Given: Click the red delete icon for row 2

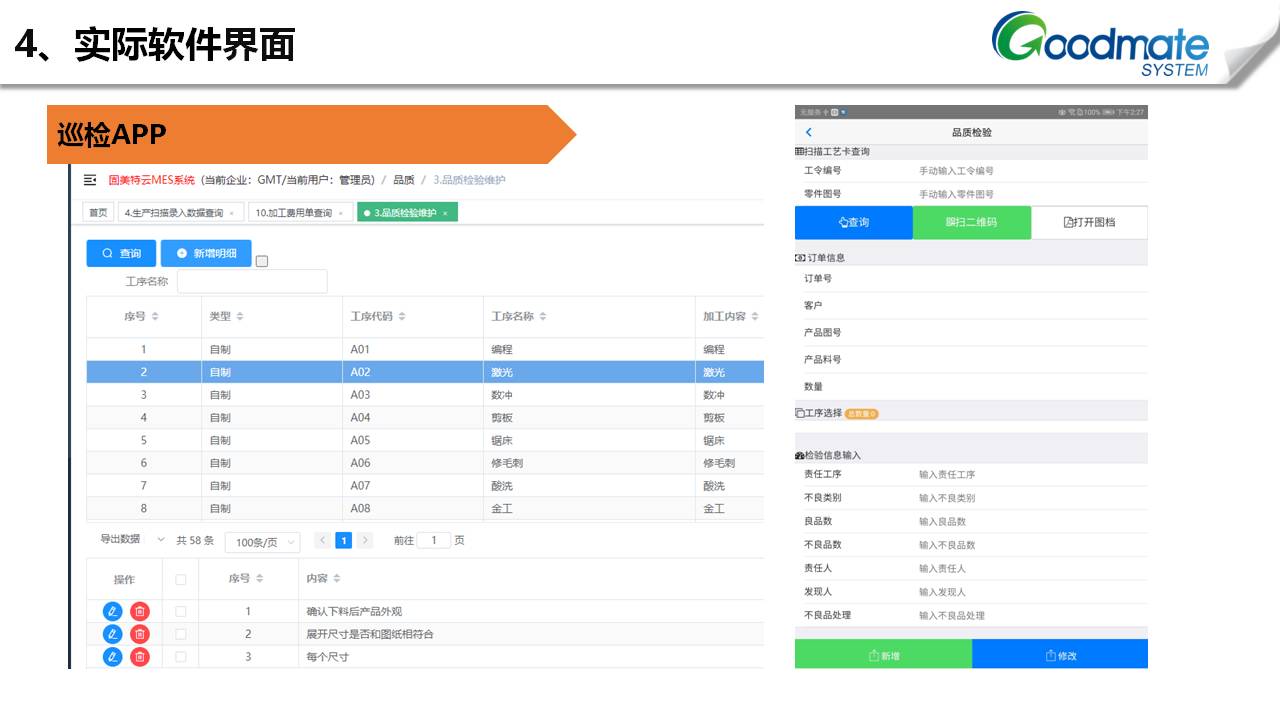Looking at the screenshot, I should (x=140, y=634).
